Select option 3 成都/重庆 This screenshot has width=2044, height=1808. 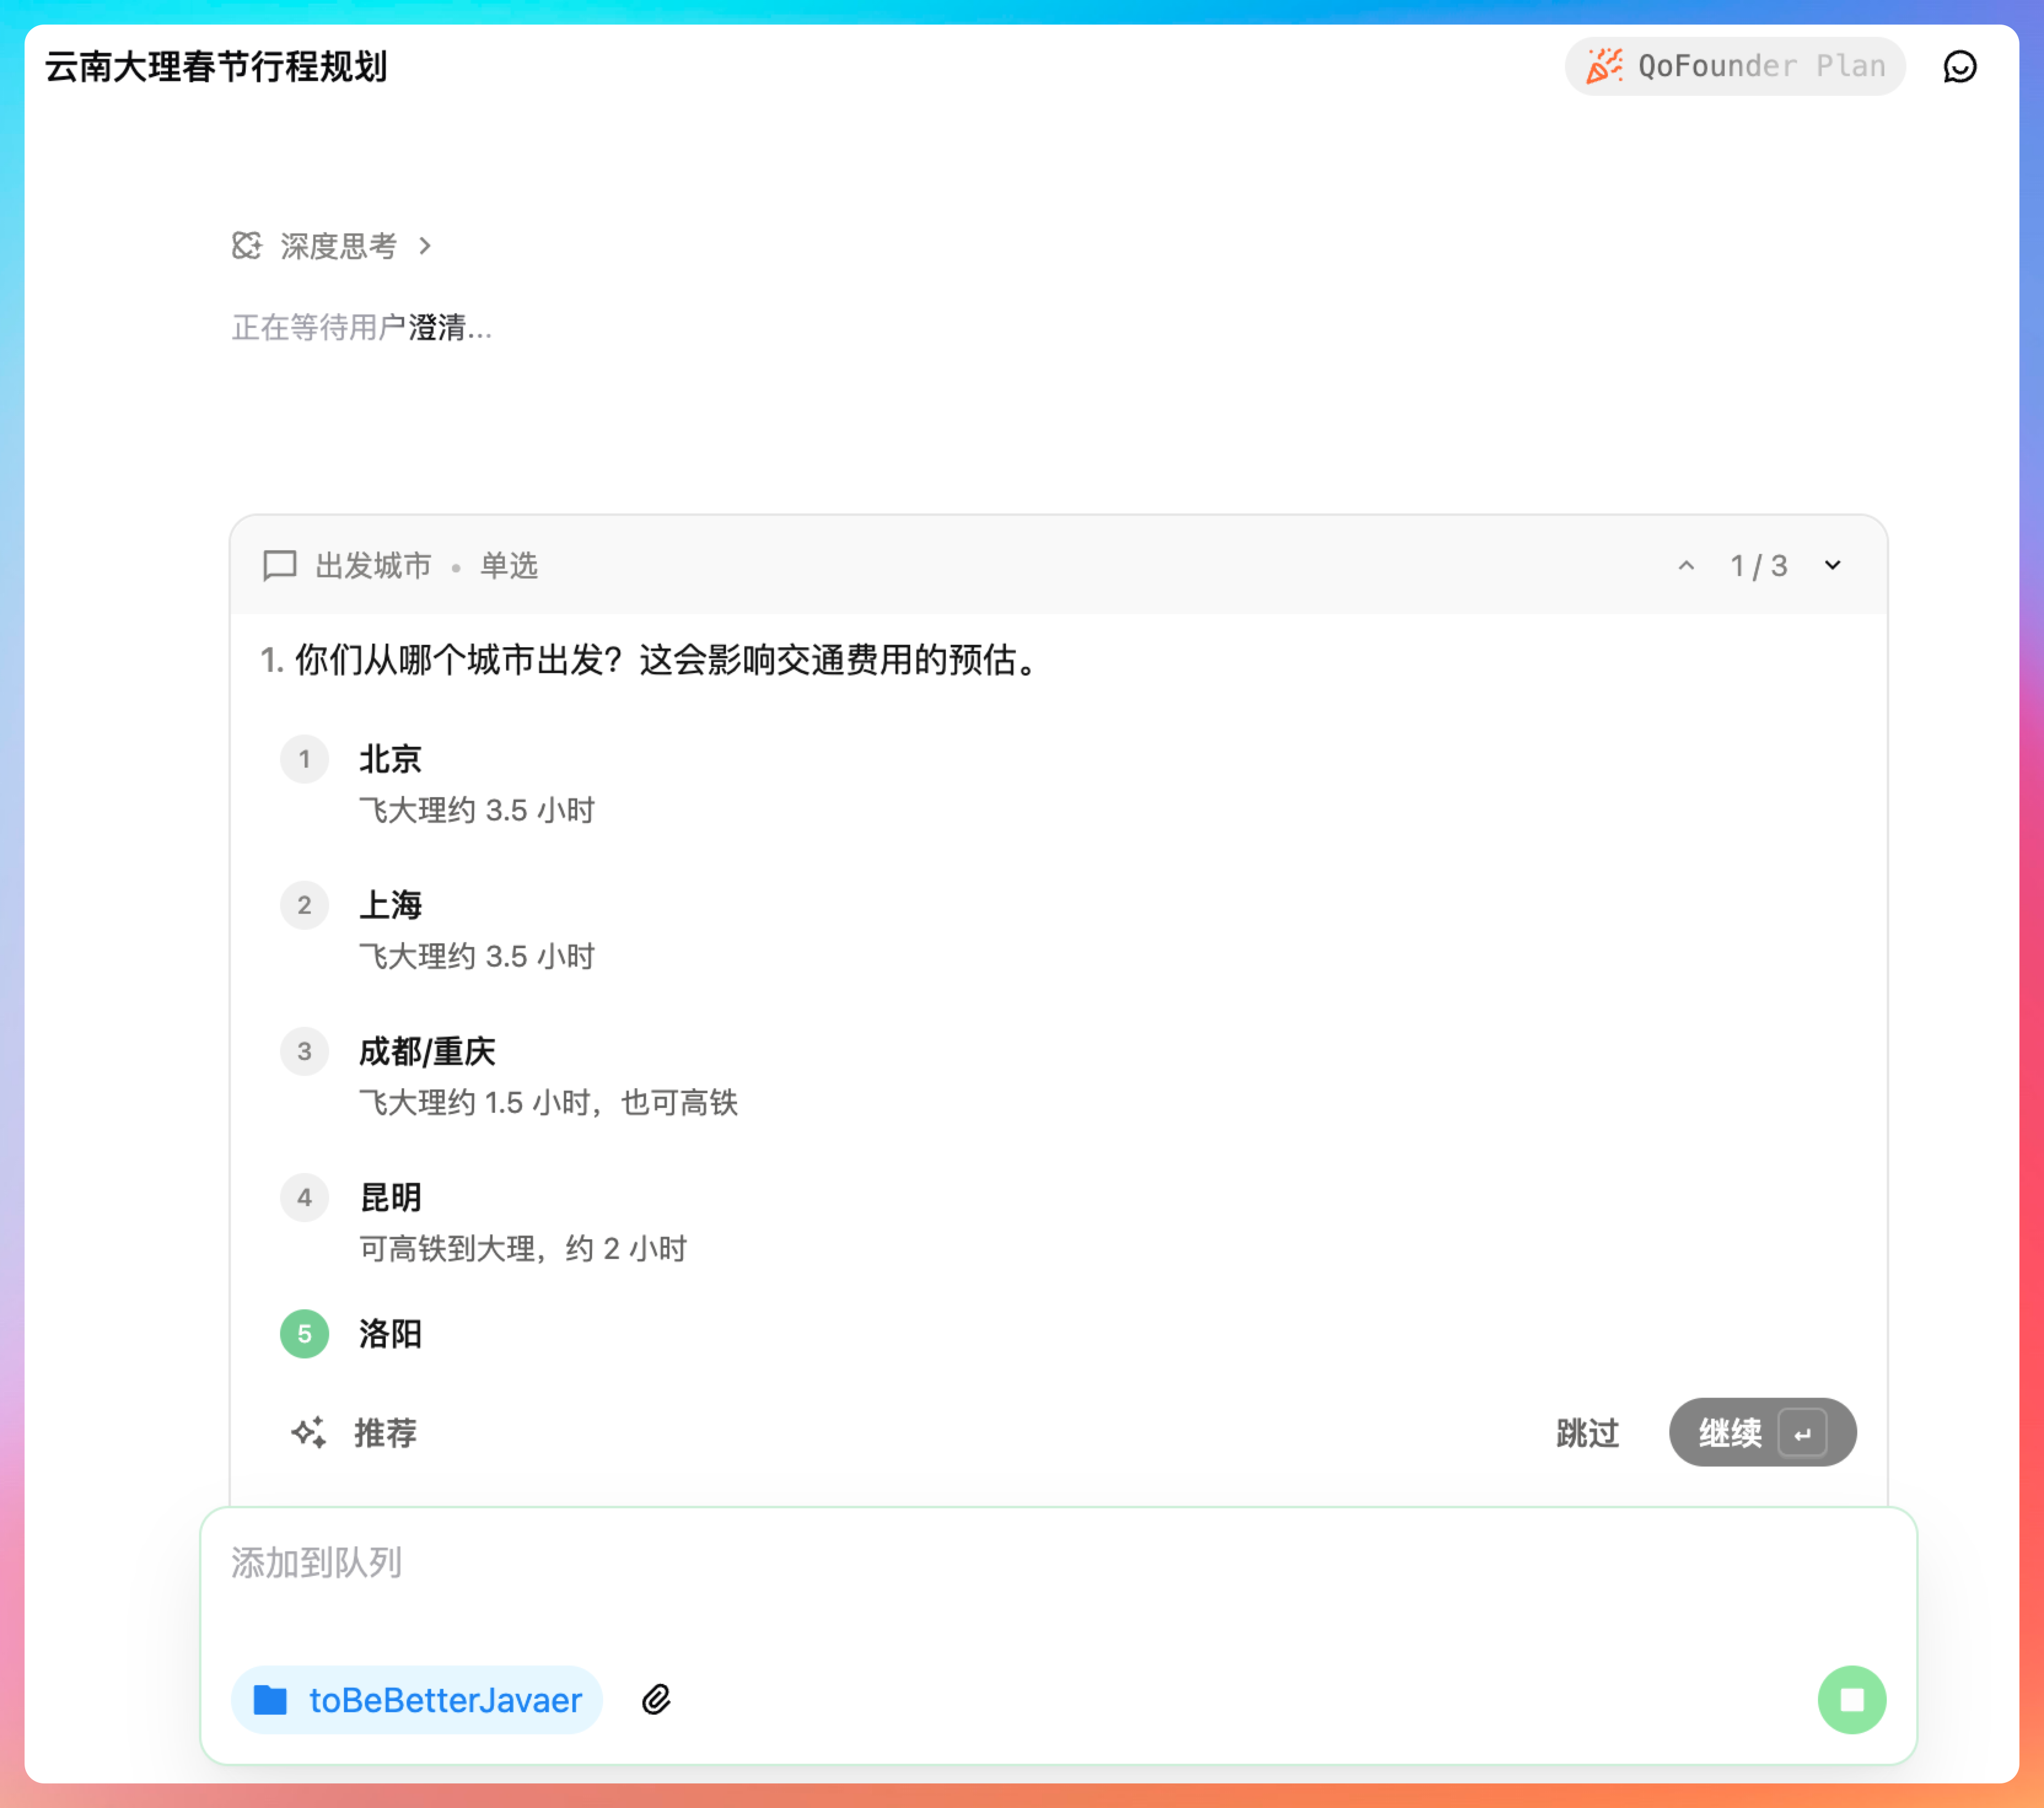(427, 1051)
